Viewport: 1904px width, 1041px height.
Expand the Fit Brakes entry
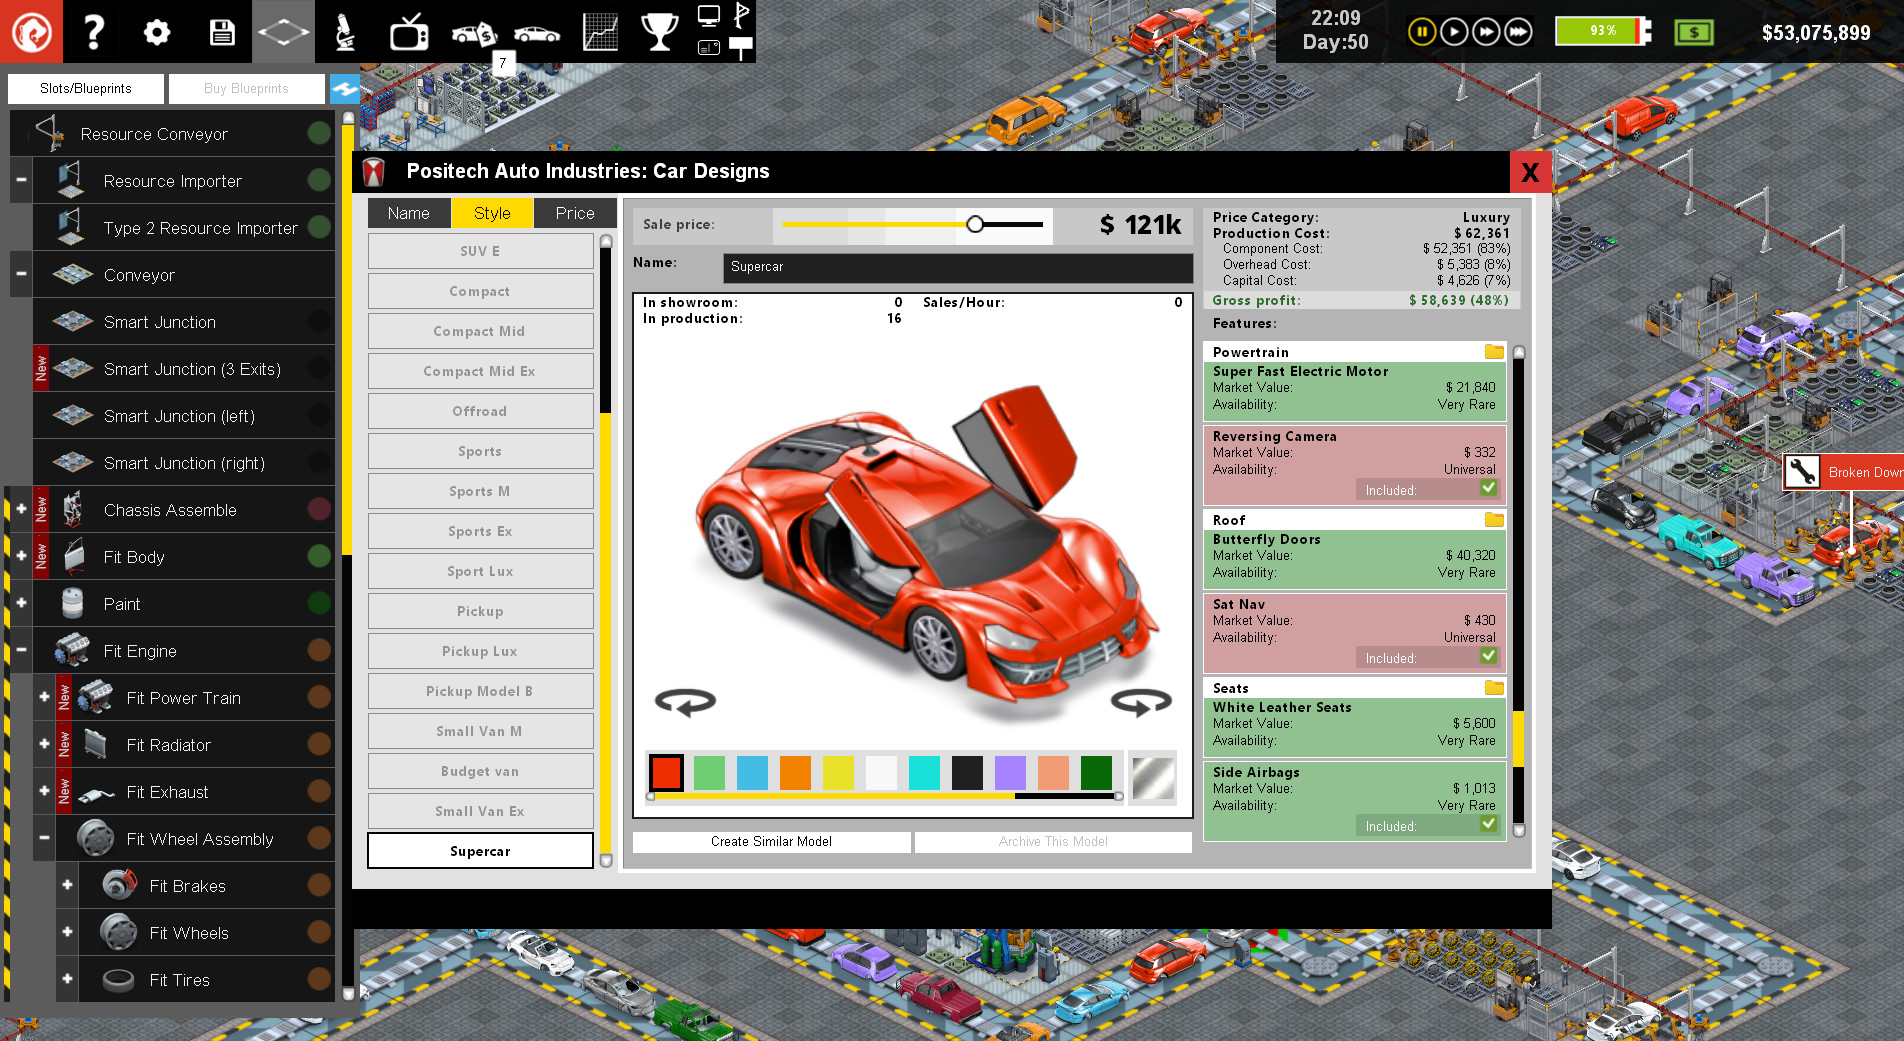tap(66, 885)
